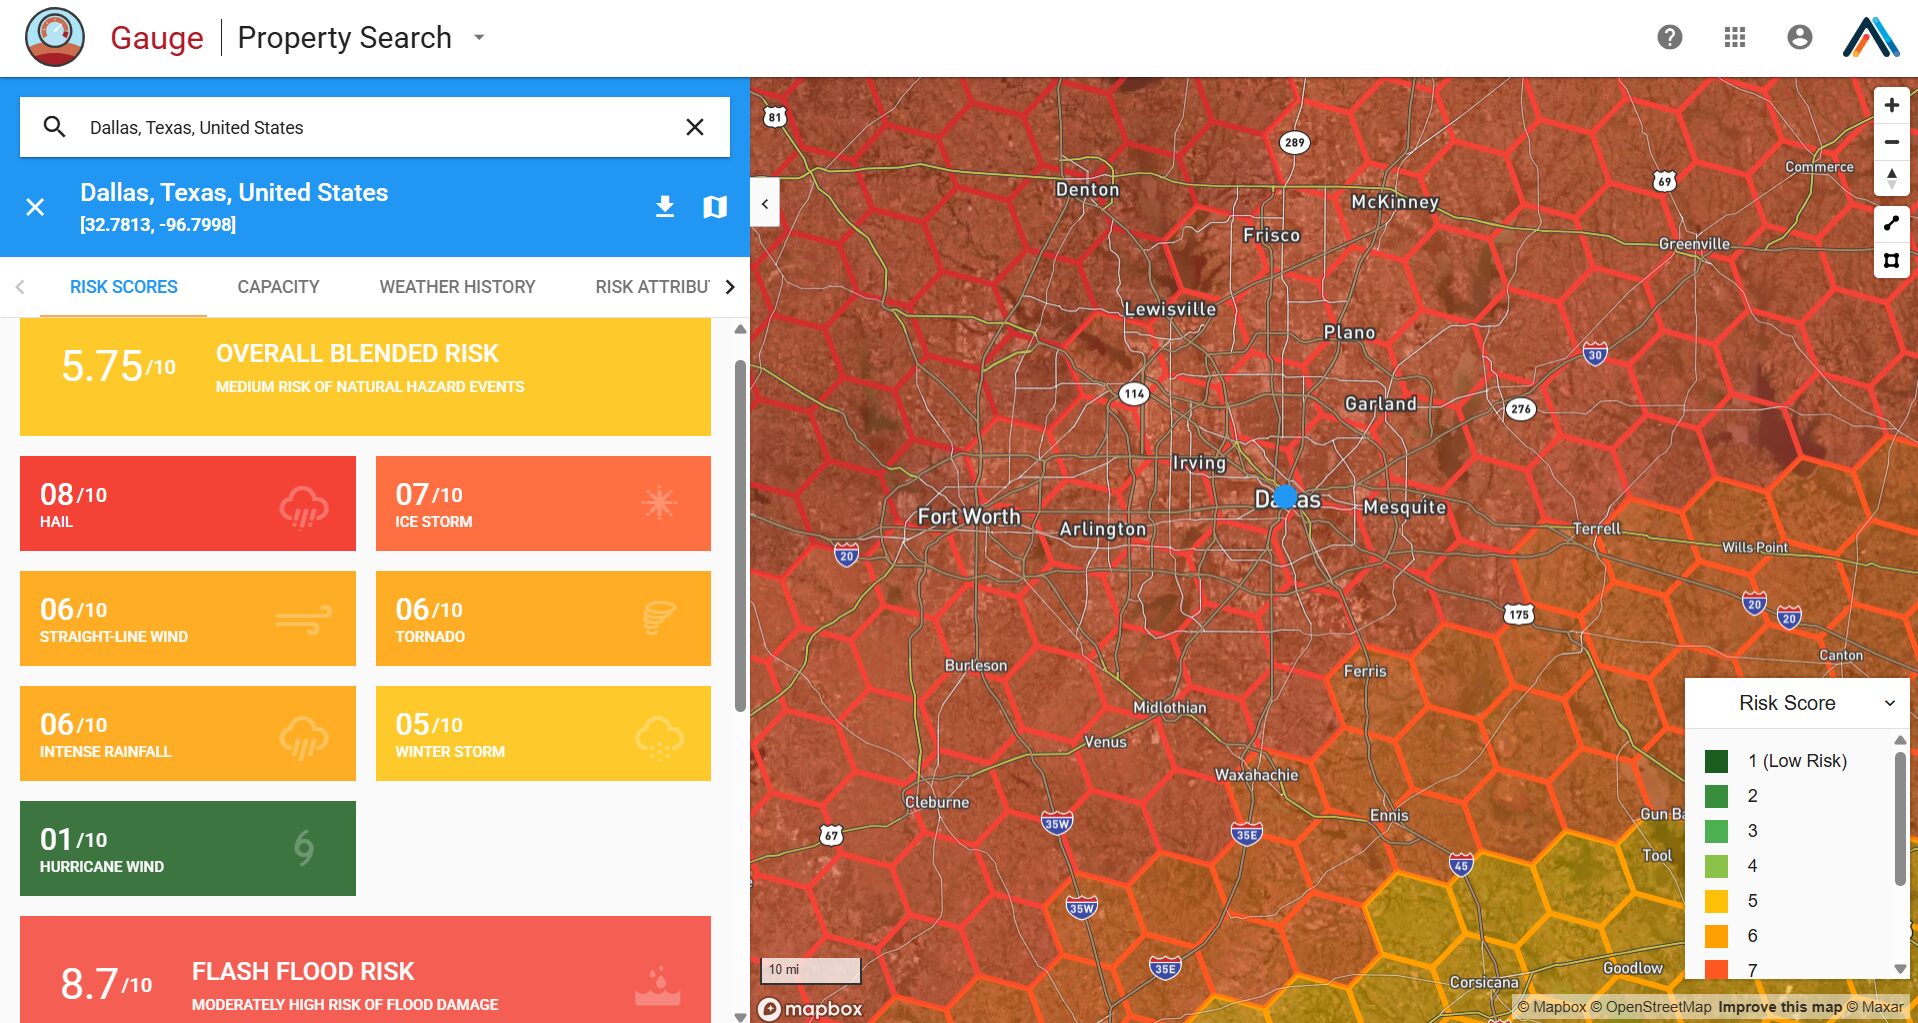Image resolution: width=1918 pixels, height=1023 pixels.
Task: Show more tabs with right chevron
Action: pyautogui.click(x=730, y=287)
